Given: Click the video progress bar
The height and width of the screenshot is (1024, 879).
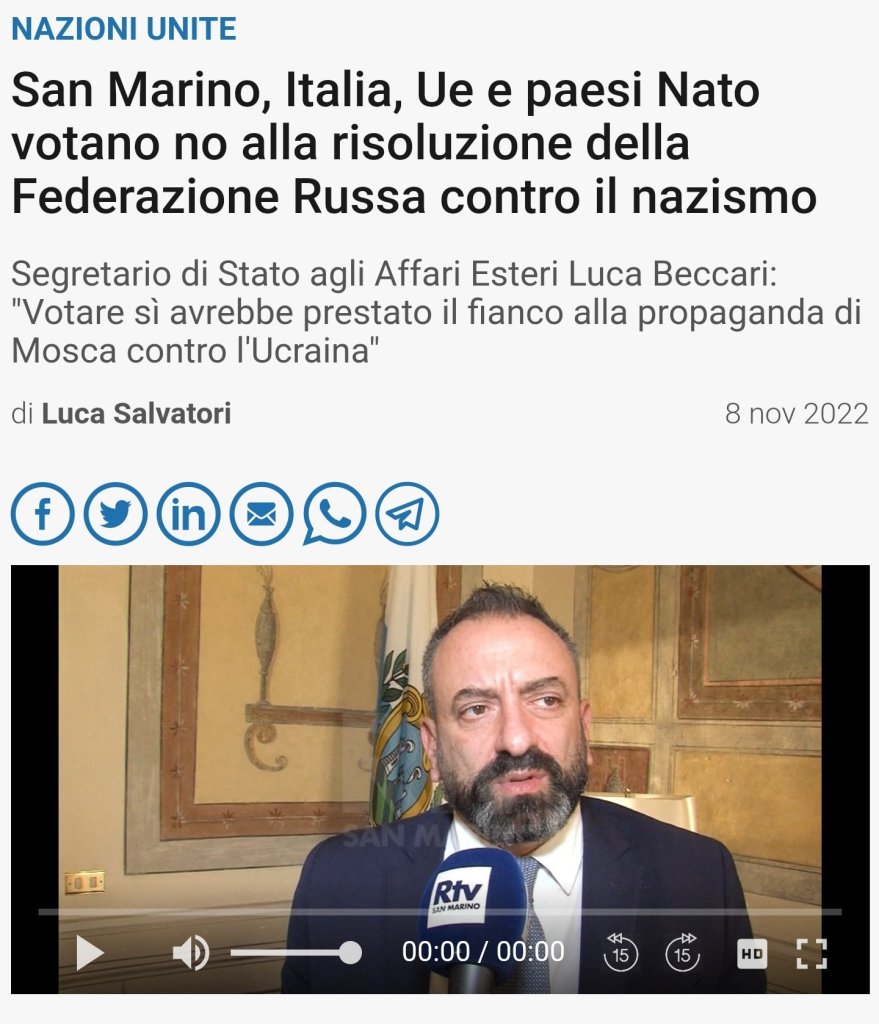Looking at the screenshot, I should point(440,912).
